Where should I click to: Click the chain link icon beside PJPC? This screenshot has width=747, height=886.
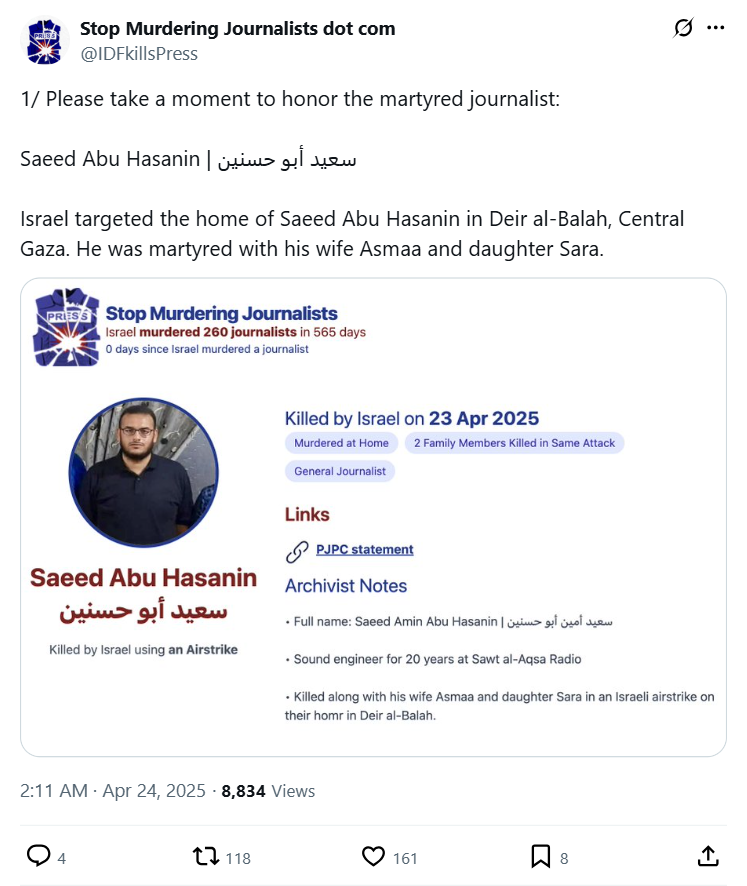pyautogui.click(x=297, y=551)
